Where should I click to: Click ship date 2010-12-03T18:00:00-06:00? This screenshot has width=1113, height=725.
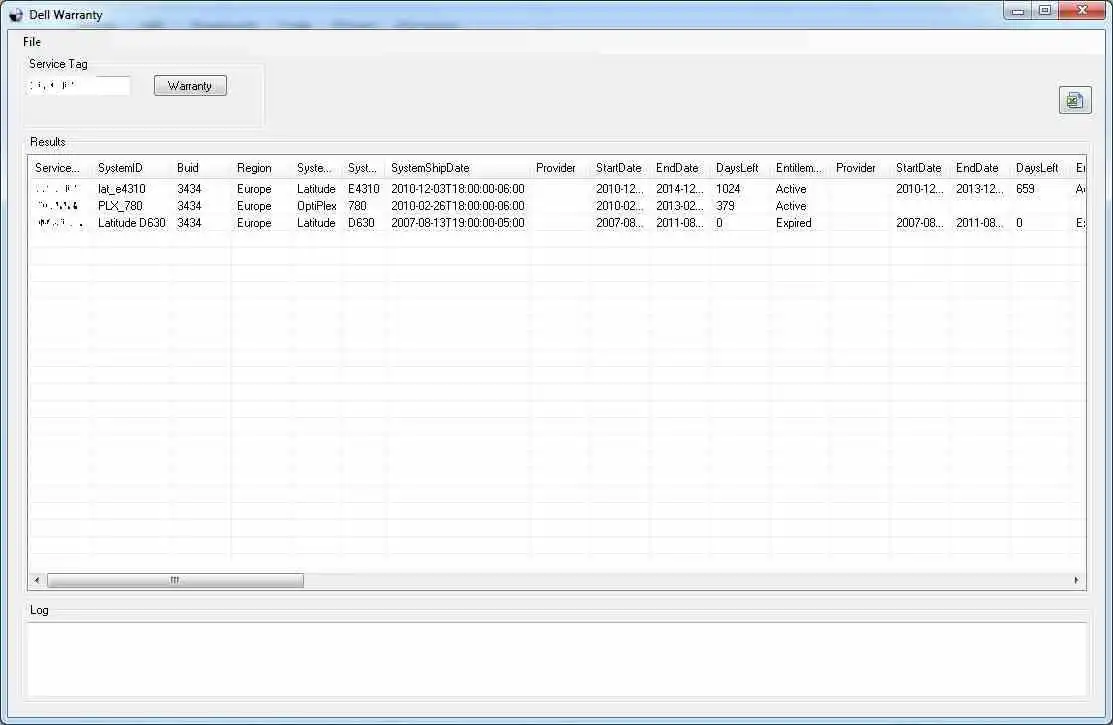[x=458, y=189]
